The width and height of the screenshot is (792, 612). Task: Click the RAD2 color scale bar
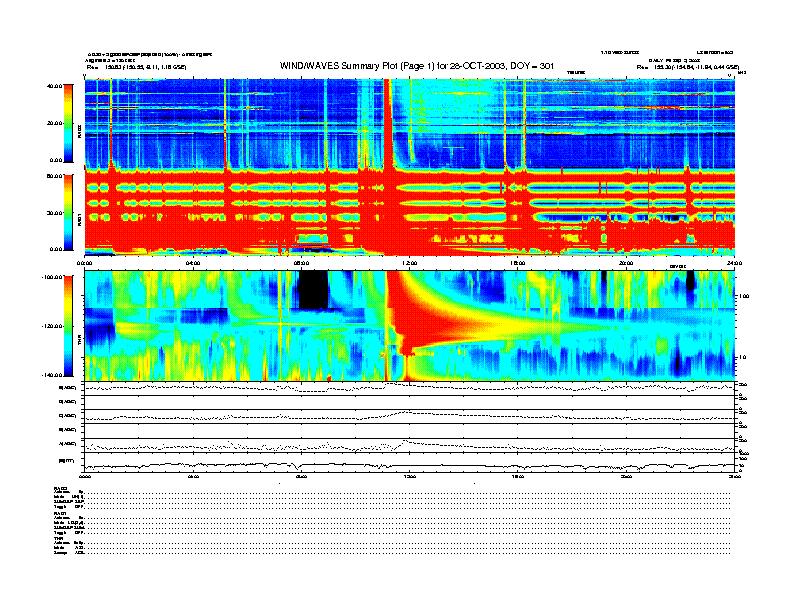68,123
